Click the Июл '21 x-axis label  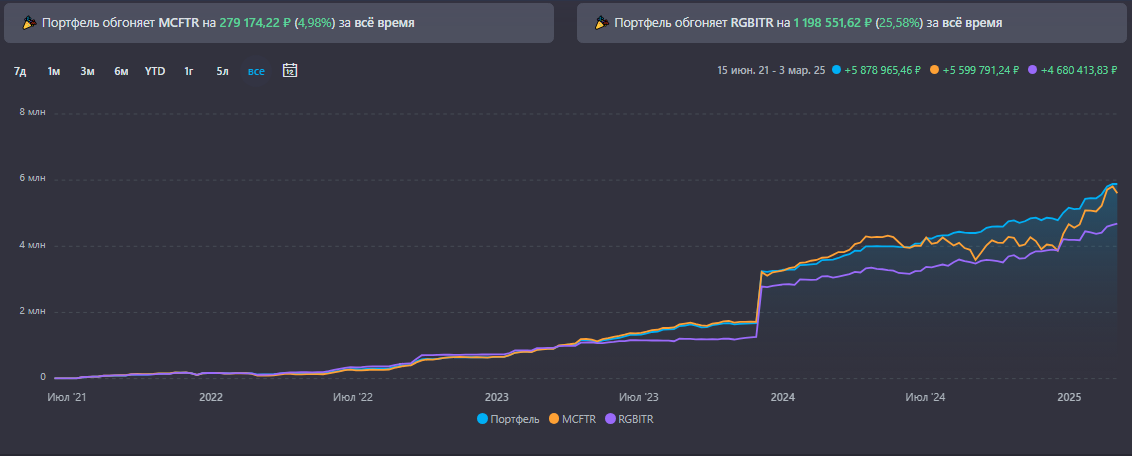coord(66,397)
